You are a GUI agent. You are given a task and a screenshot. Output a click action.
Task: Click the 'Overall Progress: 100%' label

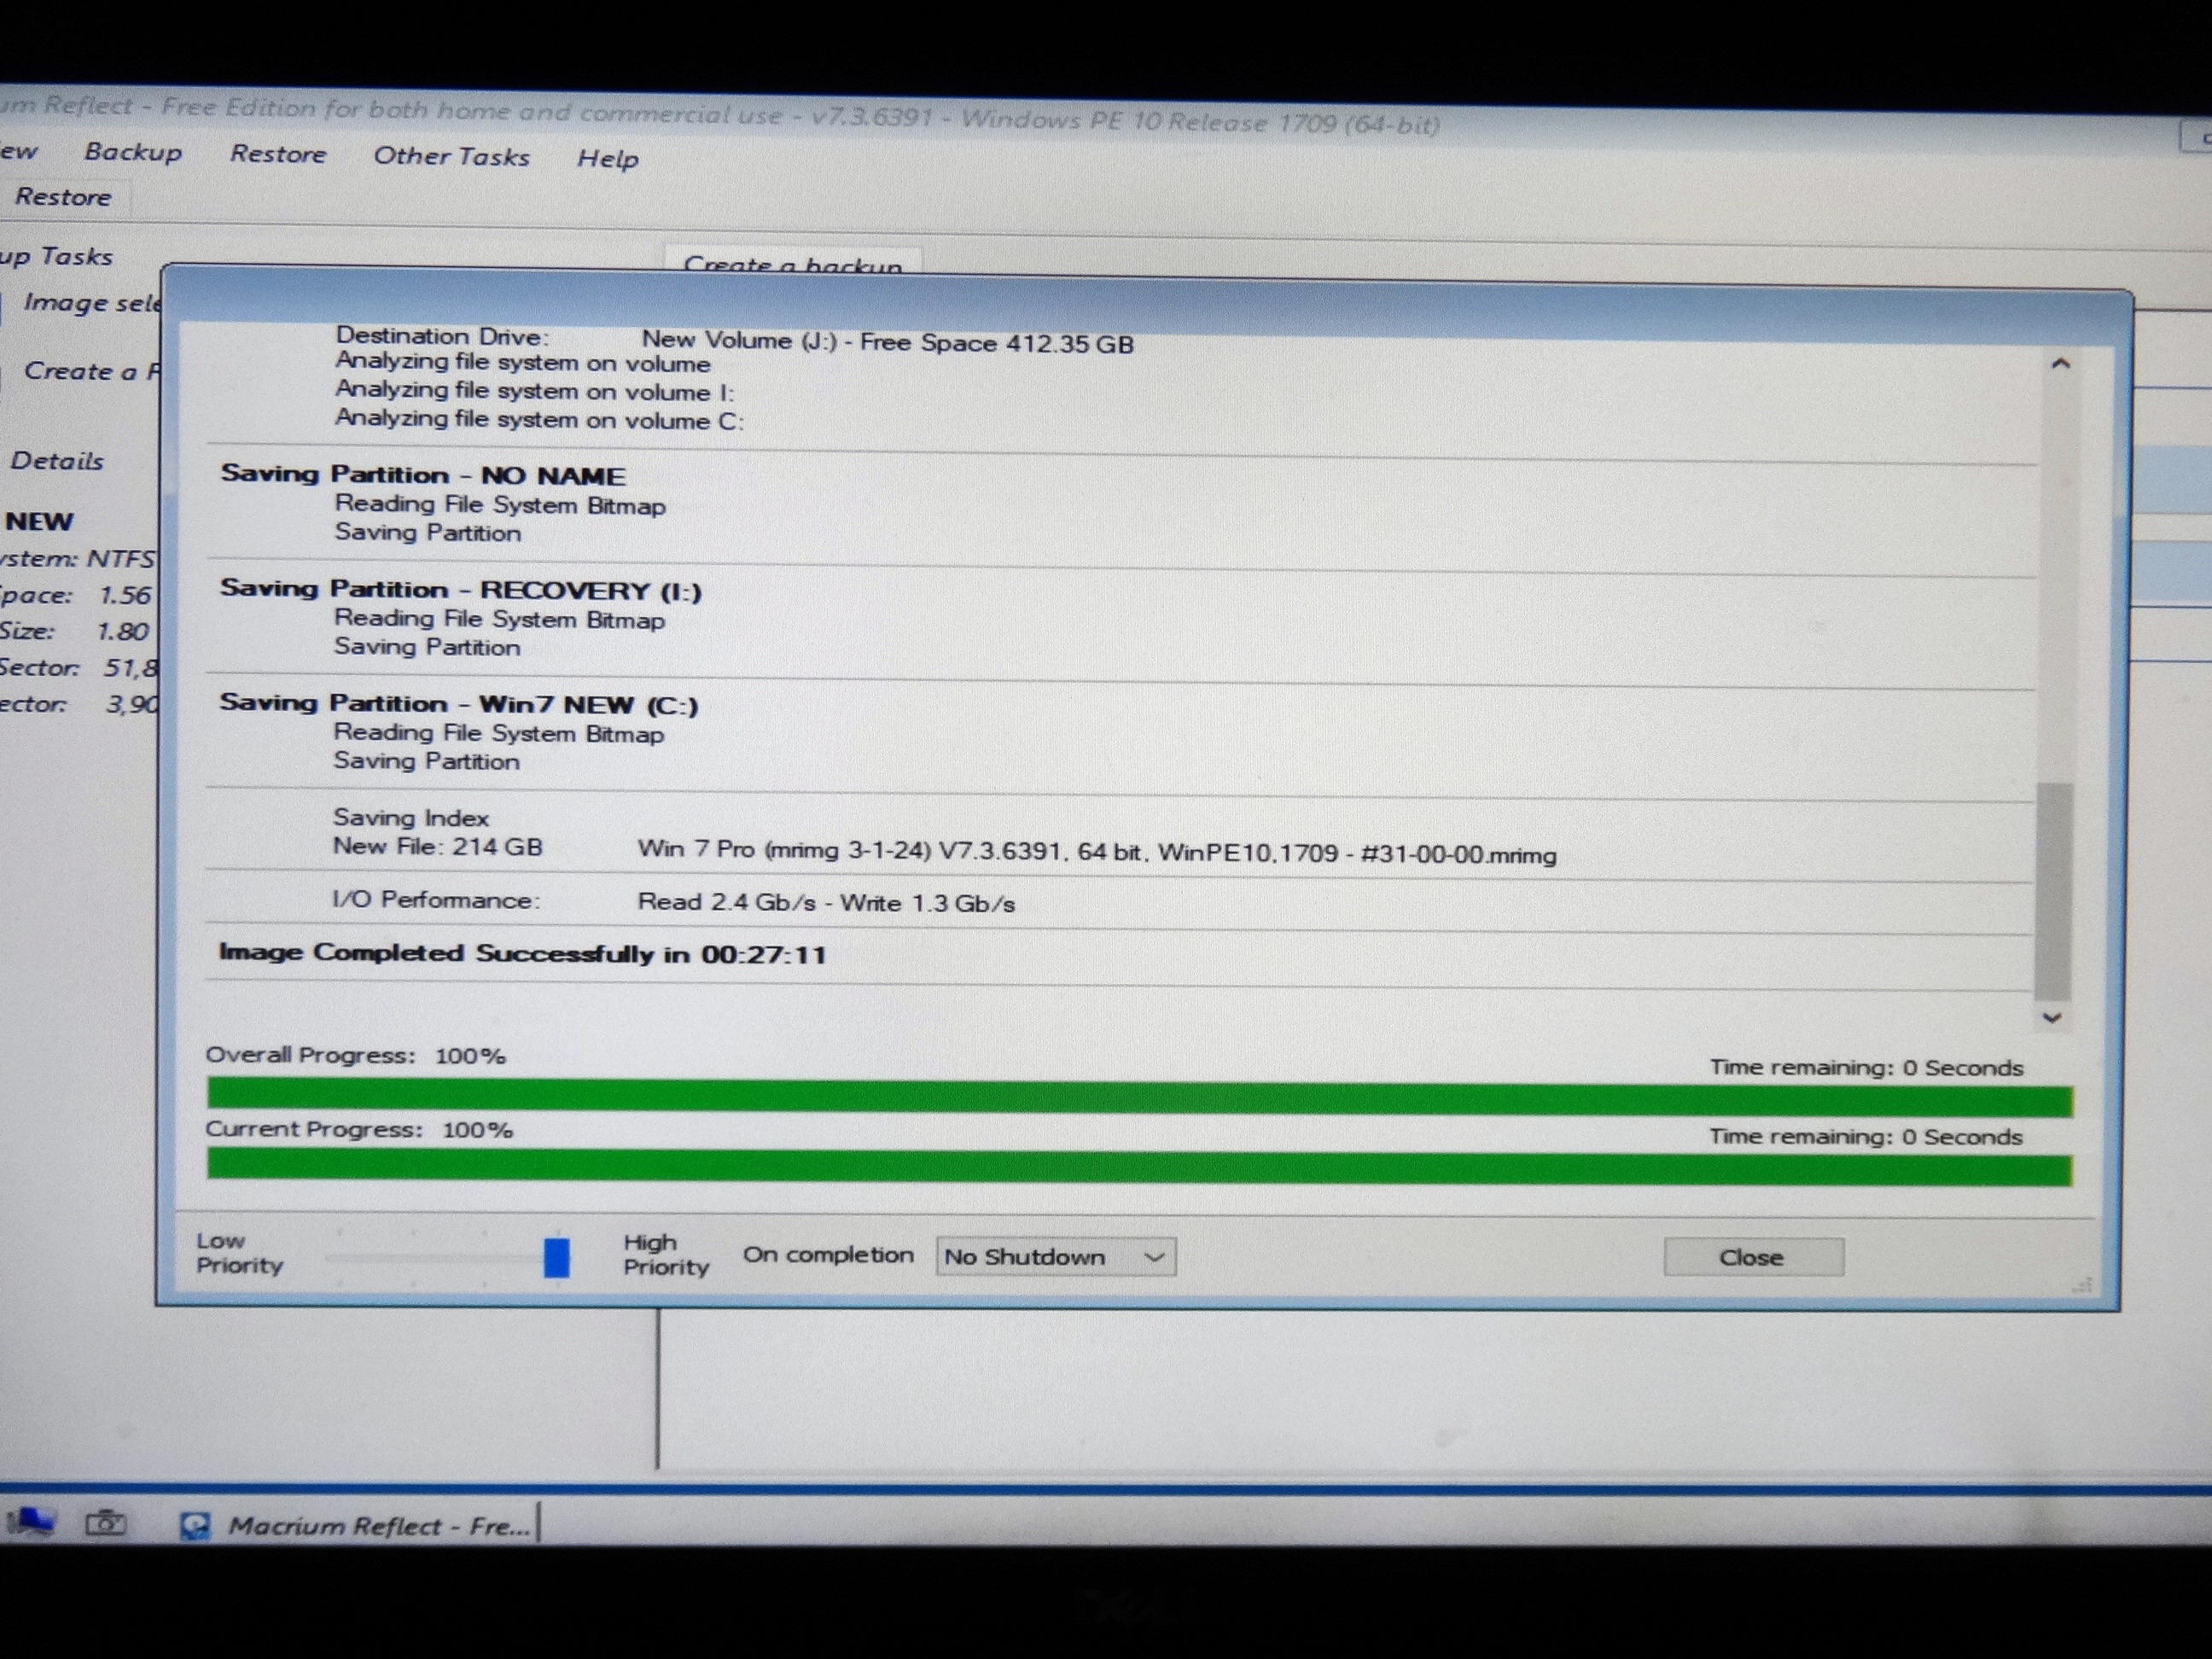[355, 1055]
